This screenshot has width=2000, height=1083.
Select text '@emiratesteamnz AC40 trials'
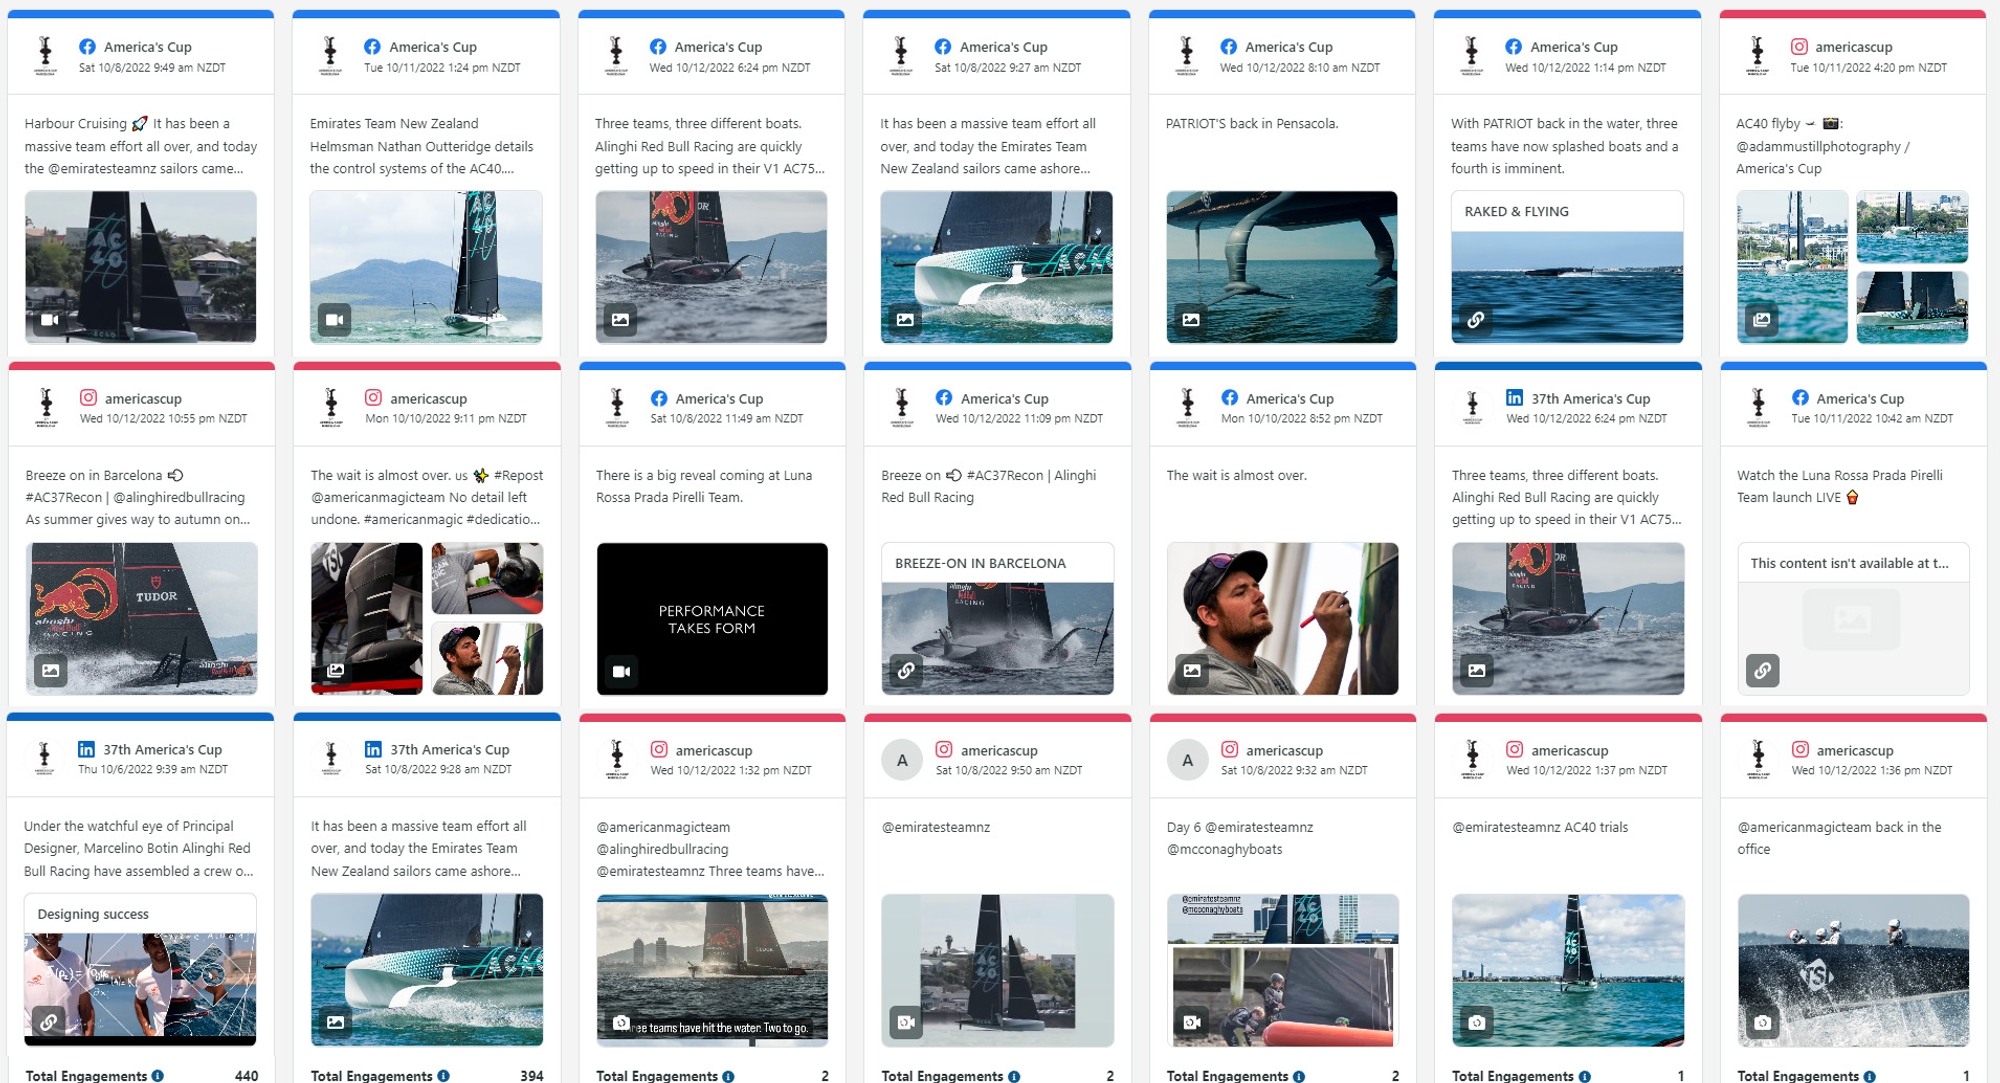tap(1540, 827)
